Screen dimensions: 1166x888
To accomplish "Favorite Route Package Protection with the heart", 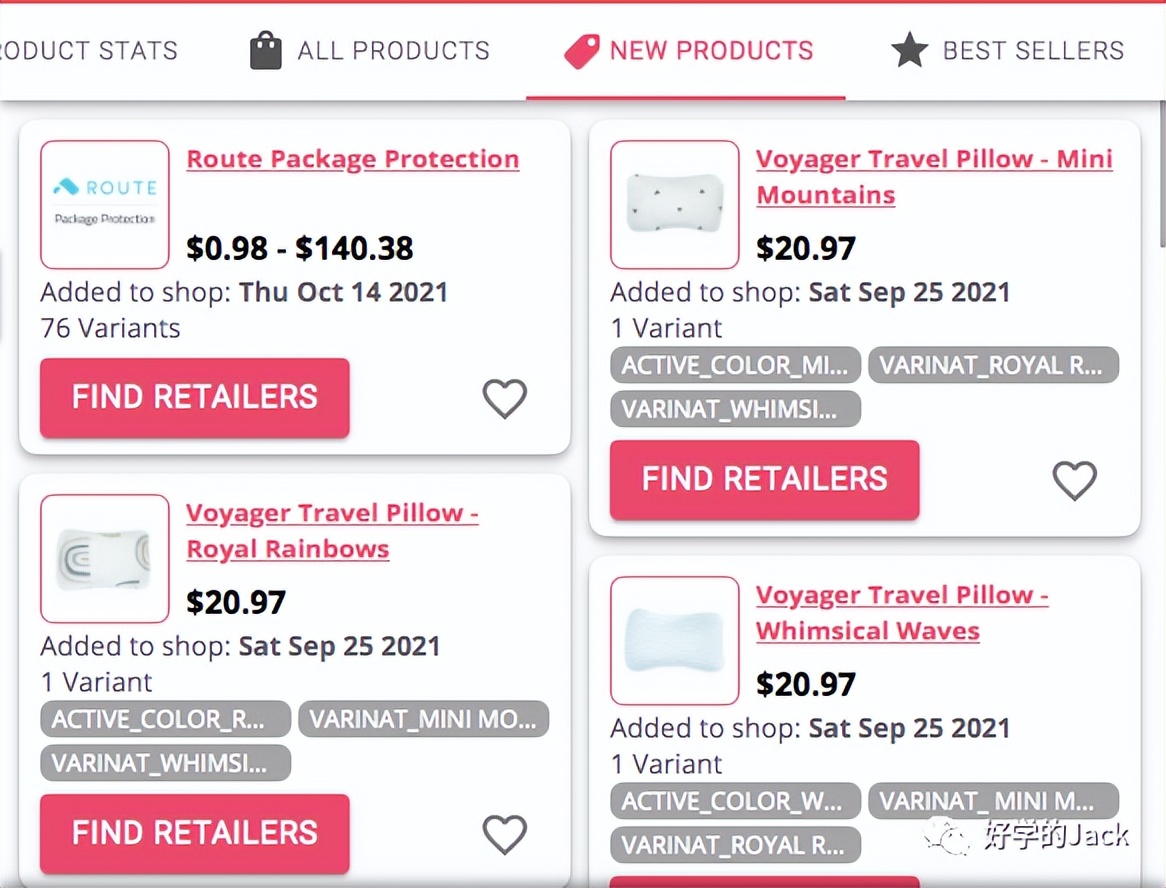I will click(505, 399).
